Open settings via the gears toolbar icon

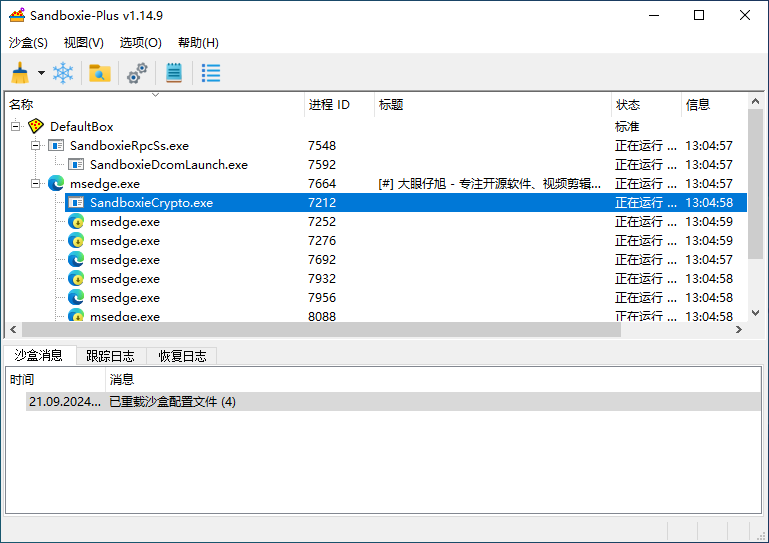click(x=137, y=73)
